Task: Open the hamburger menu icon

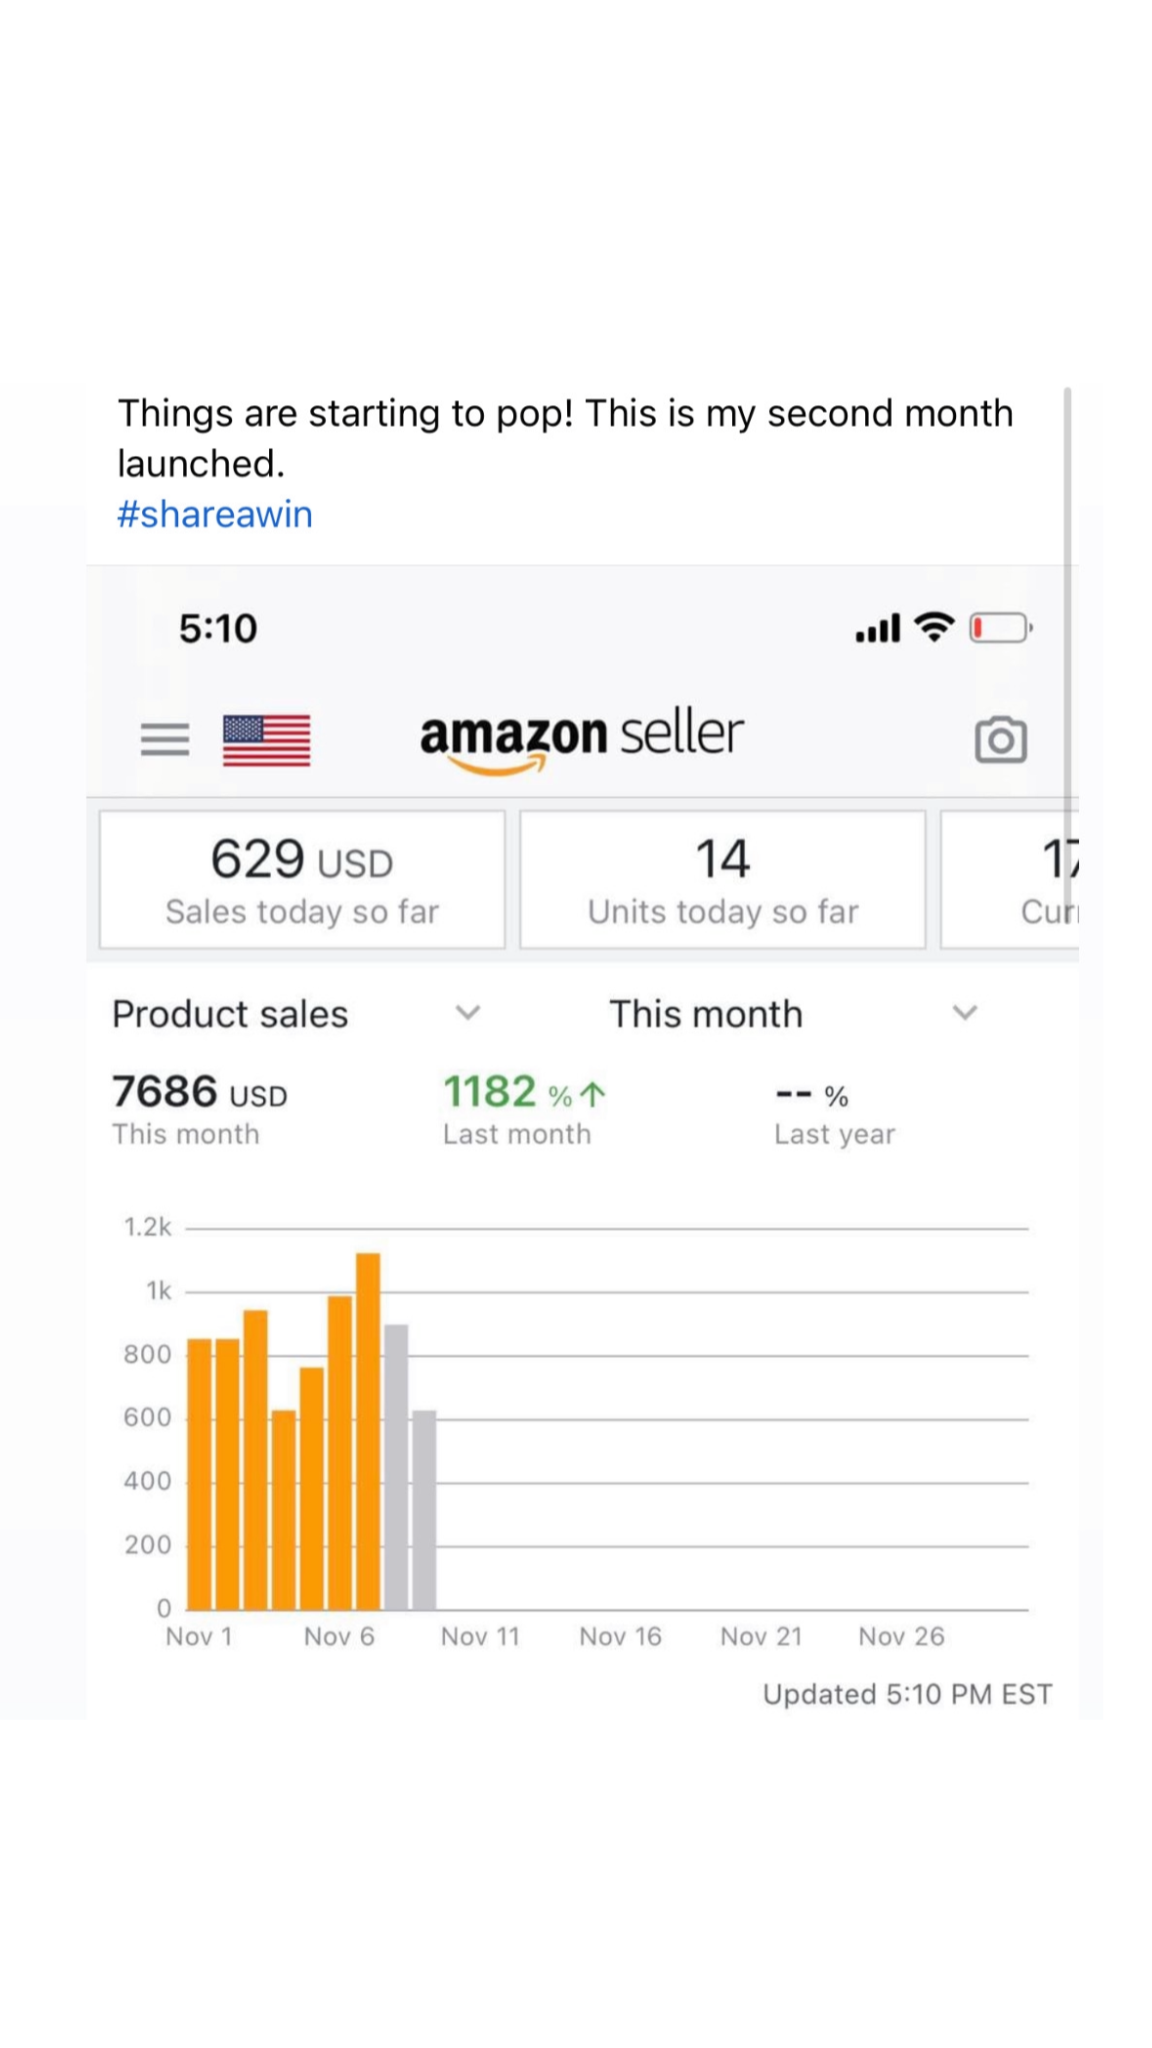Action: point(165,739)
